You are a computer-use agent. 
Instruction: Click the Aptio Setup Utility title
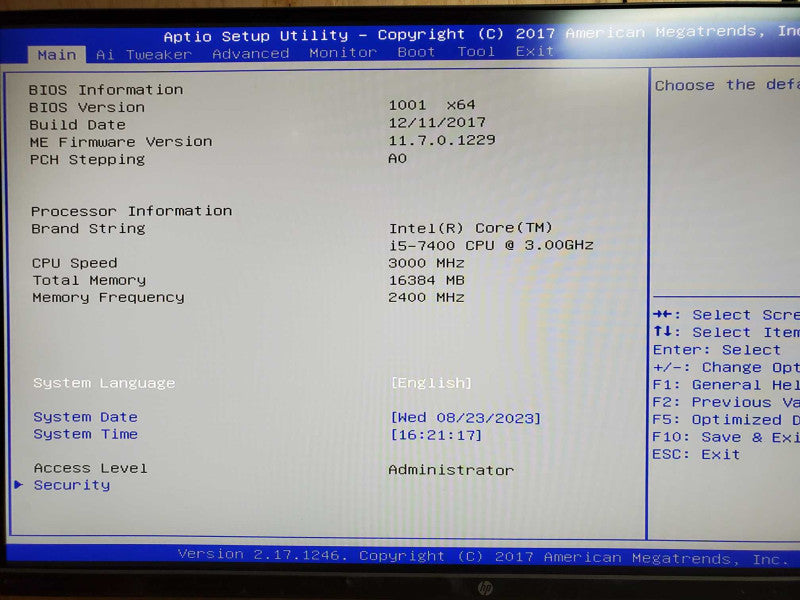(x=256, y=36)
